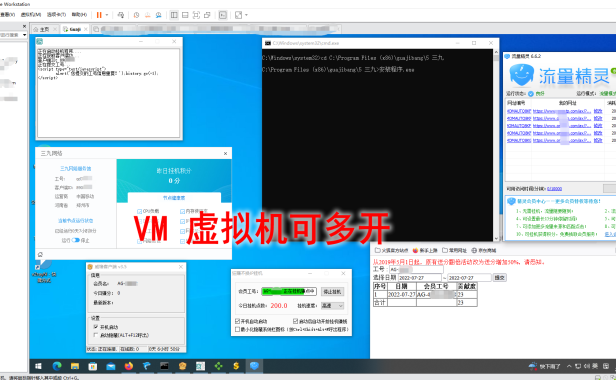This screenshot has width=616, height=380.
Task: Open the 帮助(H) menu
Action: pos(79,15)
